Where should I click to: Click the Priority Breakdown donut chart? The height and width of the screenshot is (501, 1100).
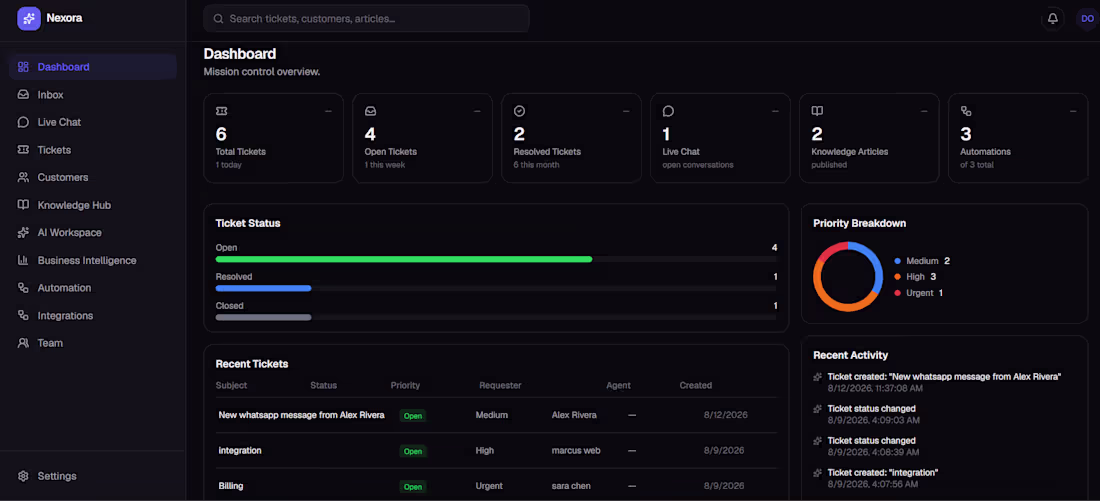tap(847, 276)
